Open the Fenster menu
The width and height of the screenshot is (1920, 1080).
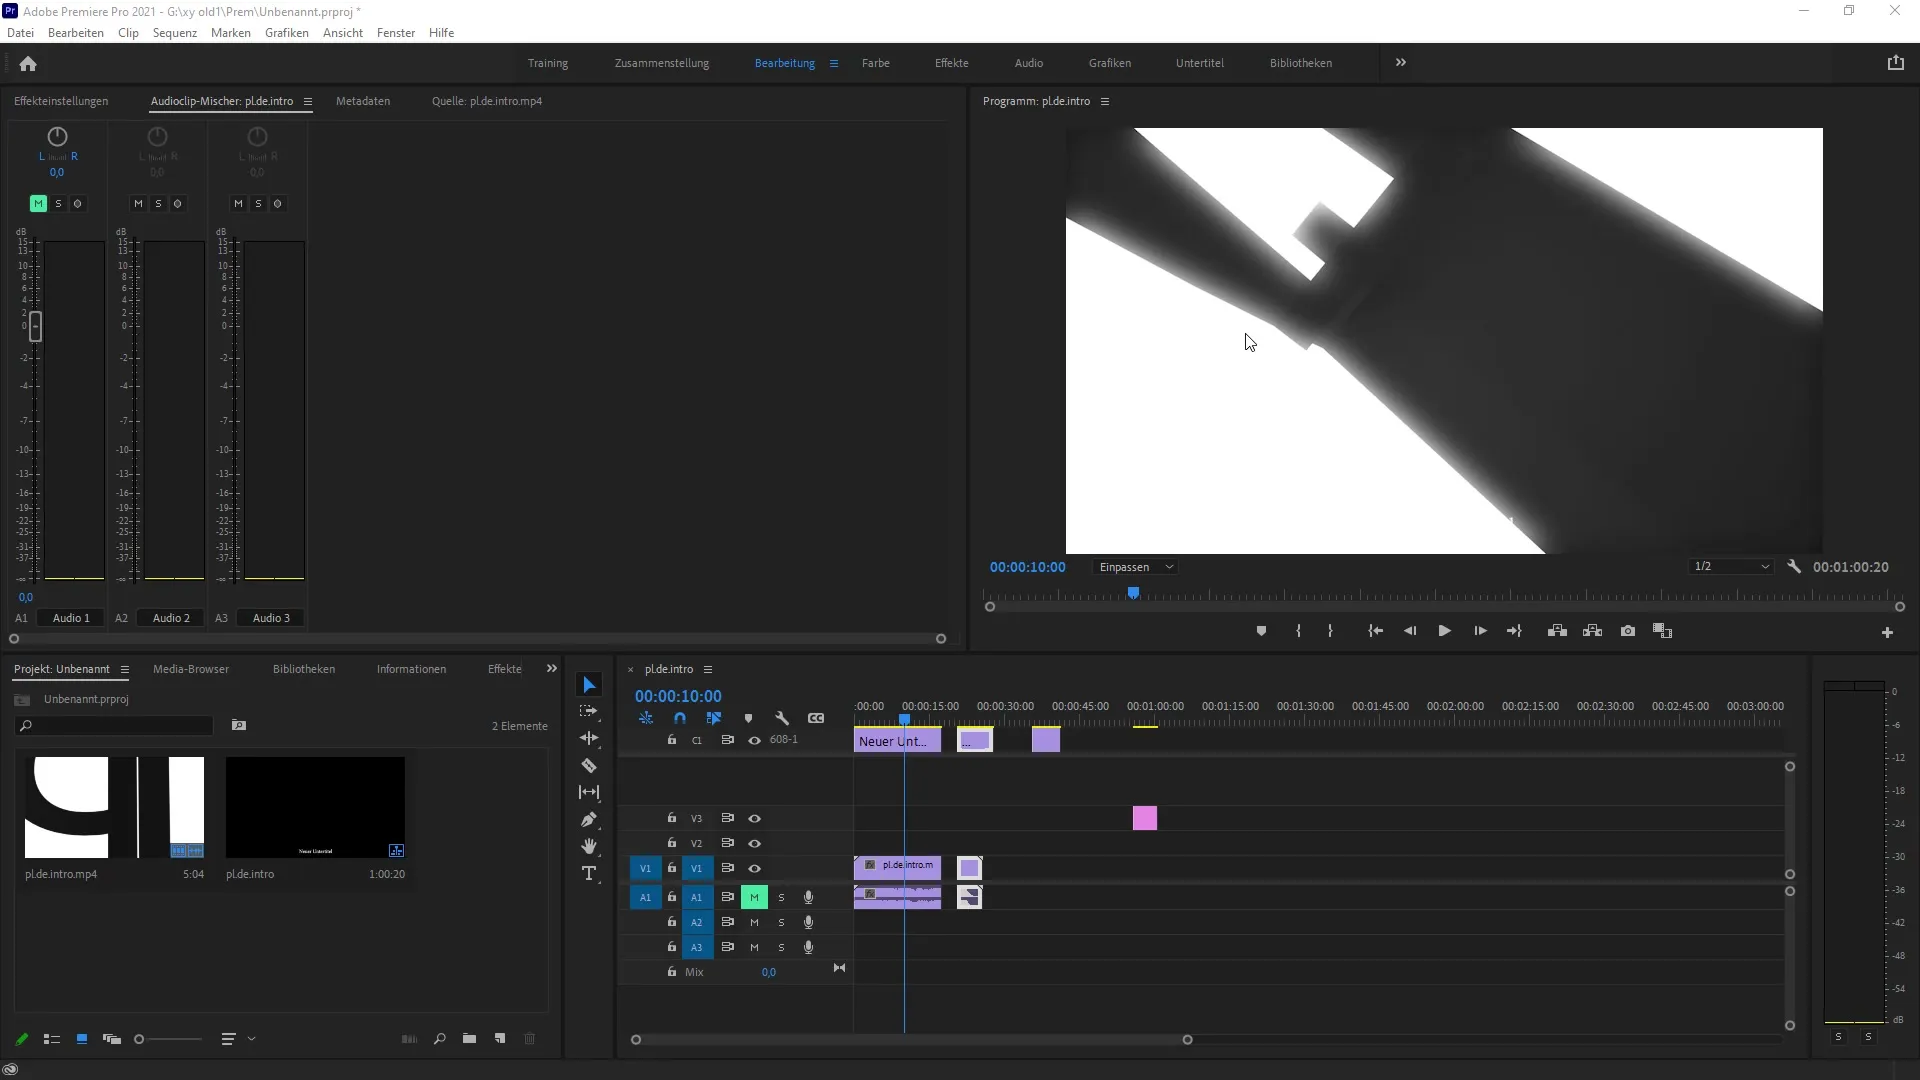[x=396, y=33]
